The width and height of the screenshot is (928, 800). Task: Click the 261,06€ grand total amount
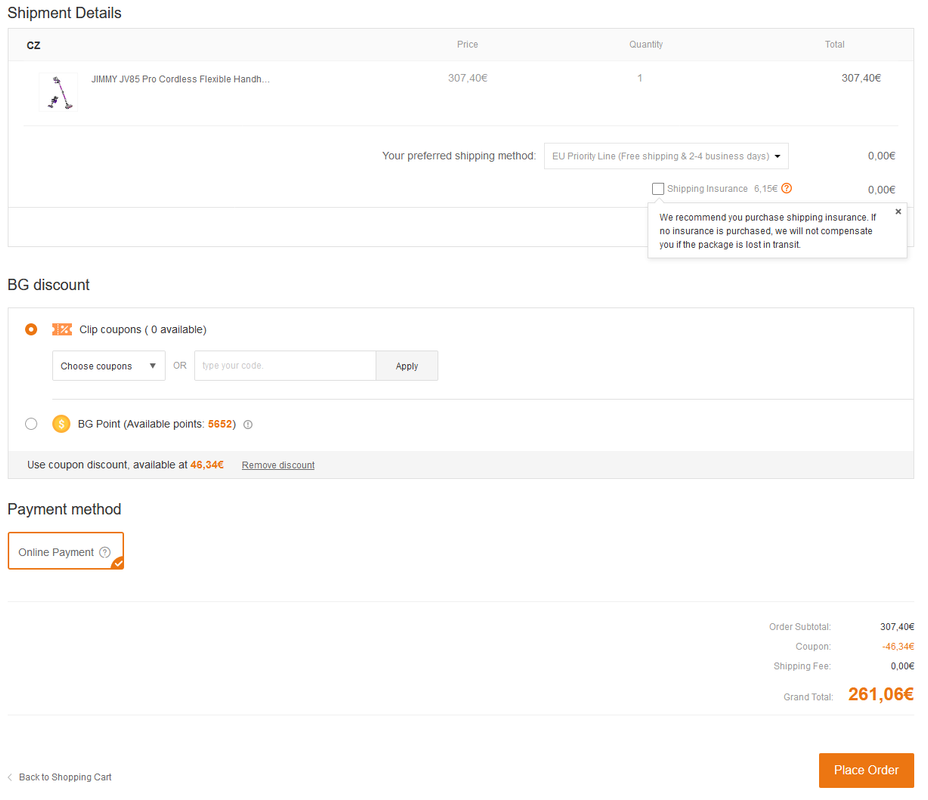pyautogui.click(x=881, y=694)
